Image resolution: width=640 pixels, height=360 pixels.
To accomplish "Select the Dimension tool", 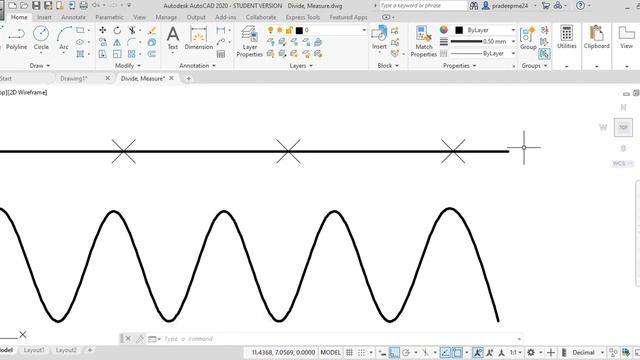I will [199, 38].
